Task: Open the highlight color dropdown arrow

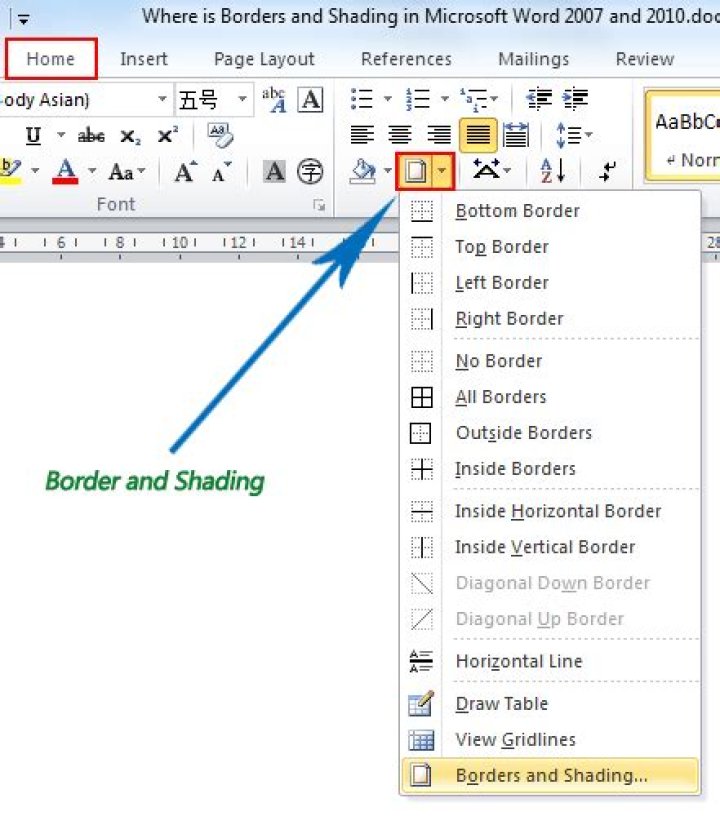Action: 35,171
